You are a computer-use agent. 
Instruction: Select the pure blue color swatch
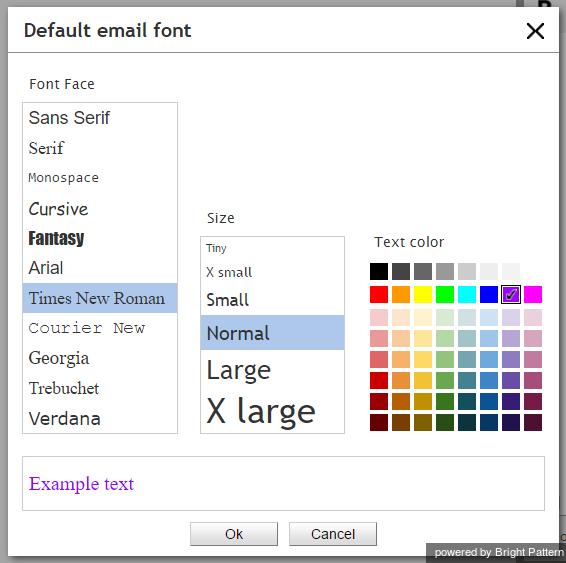(x=489, y=294)
